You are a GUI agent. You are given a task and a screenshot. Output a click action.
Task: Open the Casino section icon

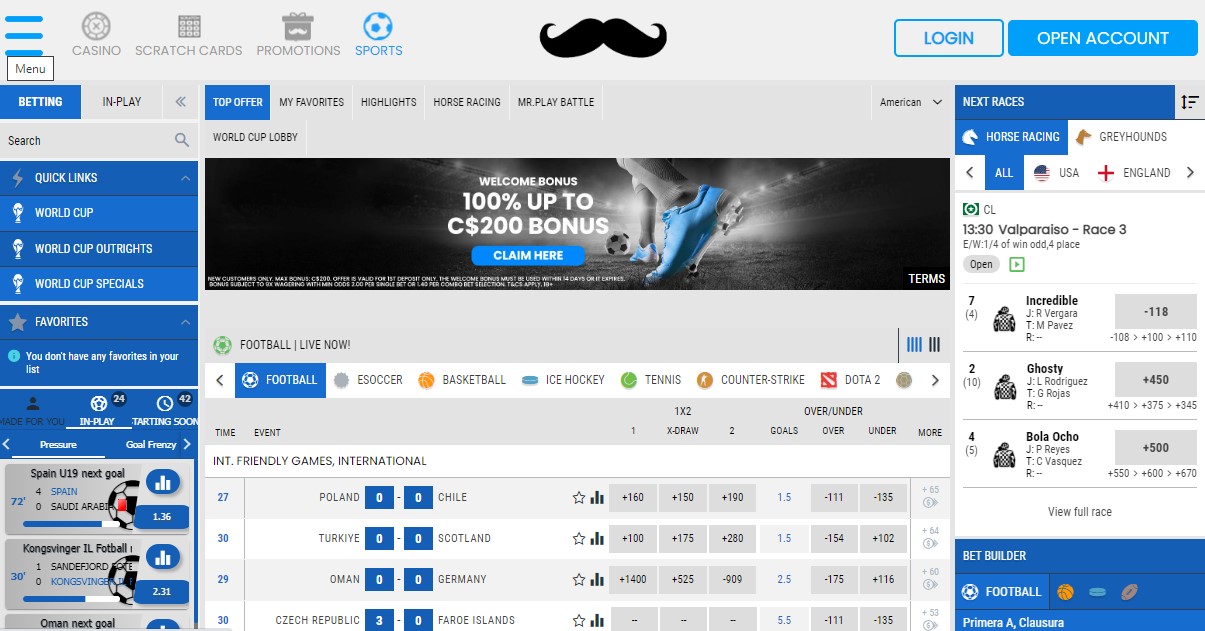(x=96, y=26)
